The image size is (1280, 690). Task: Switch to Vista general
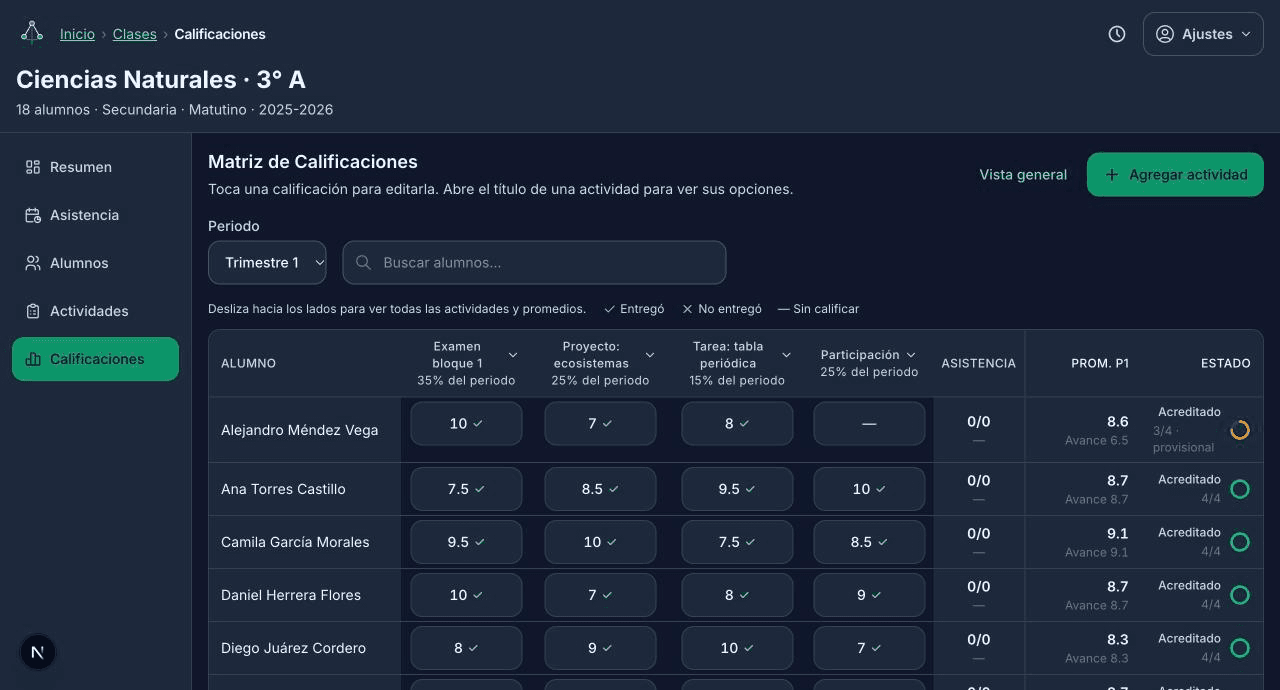coord(1023,174)
